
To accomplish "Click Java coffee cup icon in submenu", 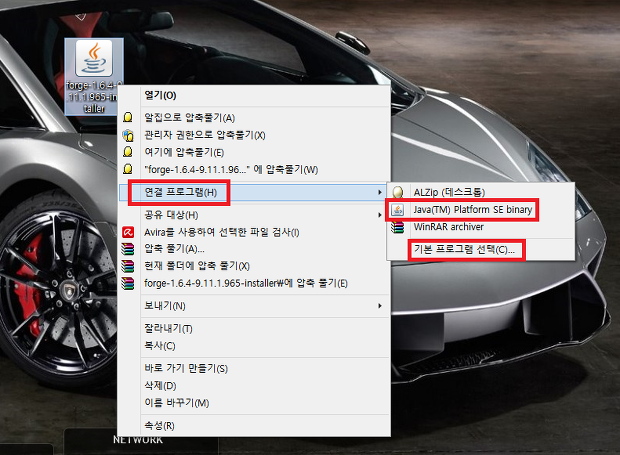I will (397, 210).
